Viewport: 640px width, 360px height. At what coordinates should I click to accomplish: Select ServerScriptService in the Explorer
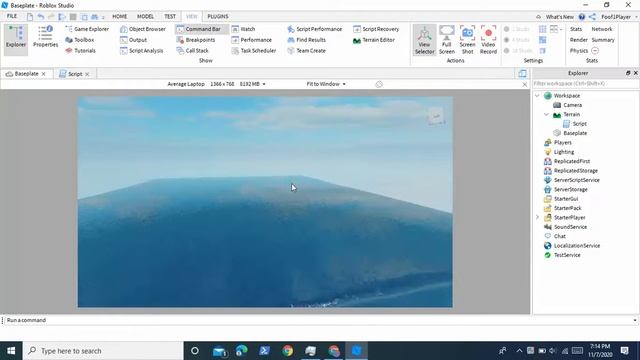(x=572, y=180)
